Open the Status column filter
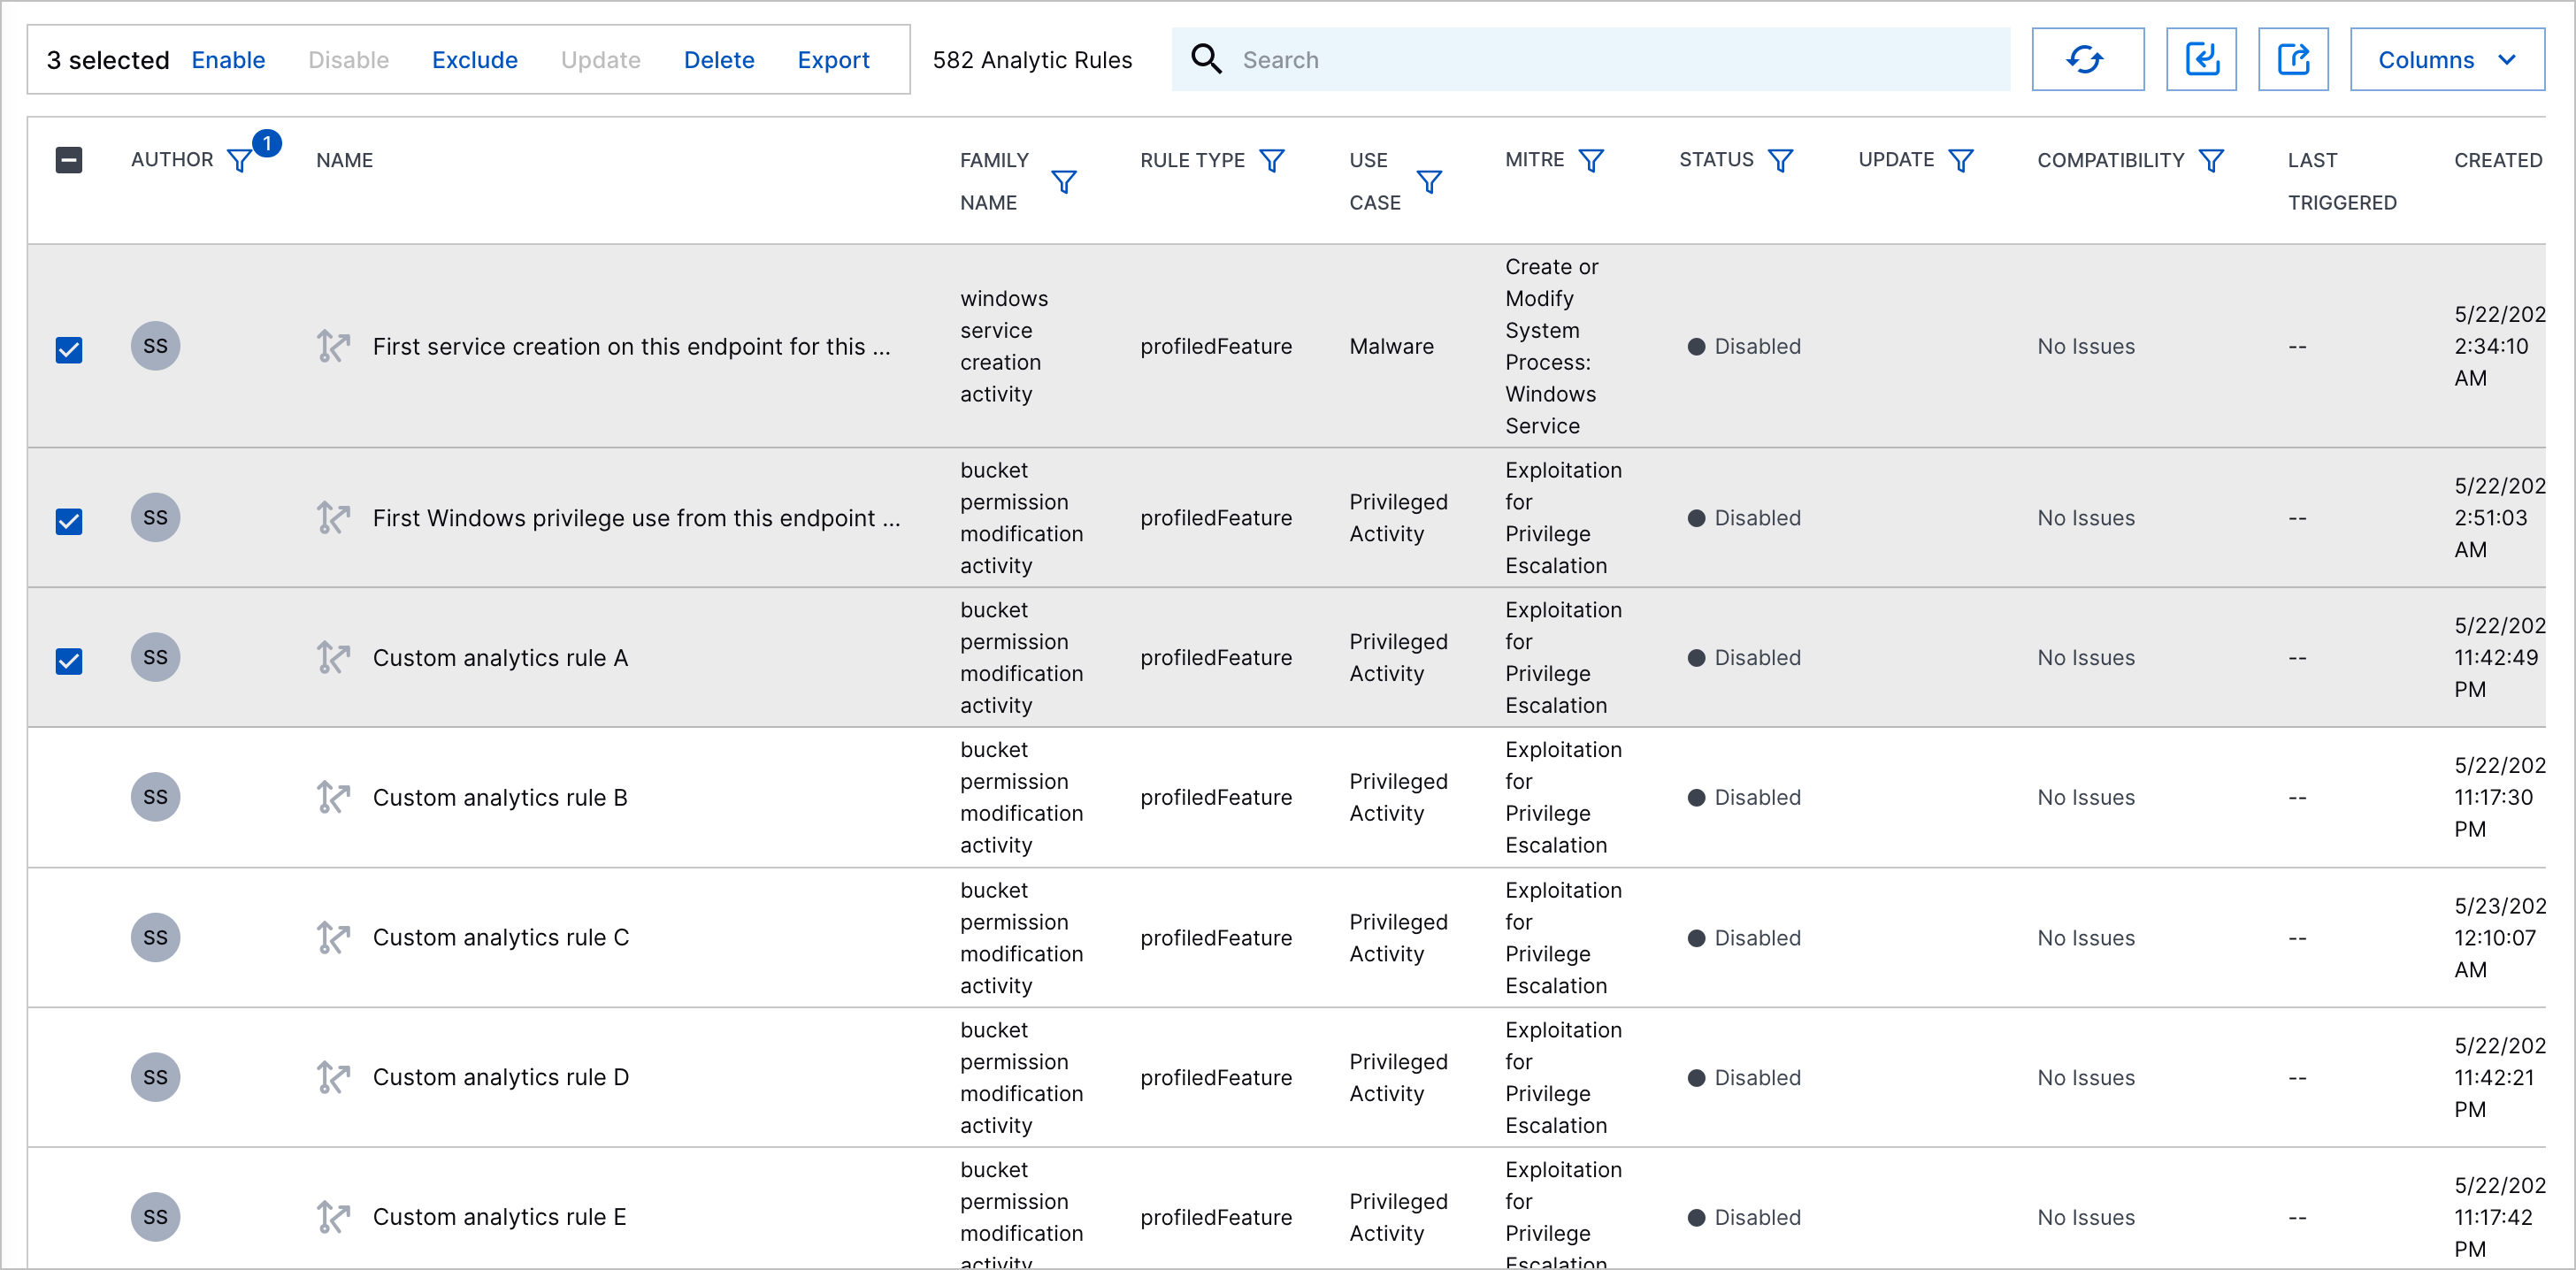The height and width of the screenshot is (1270, 2576). pos(1781,161)
